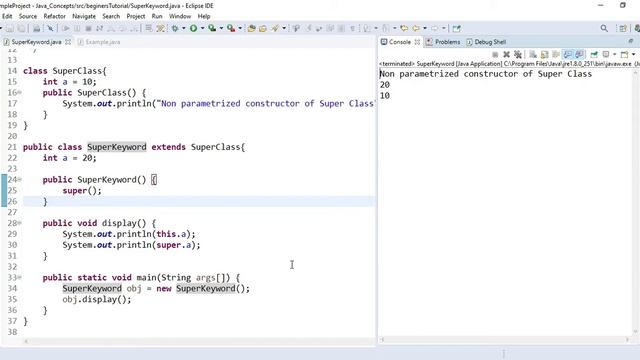Click the Pin Console icon
640x360 pixels.
594,54
